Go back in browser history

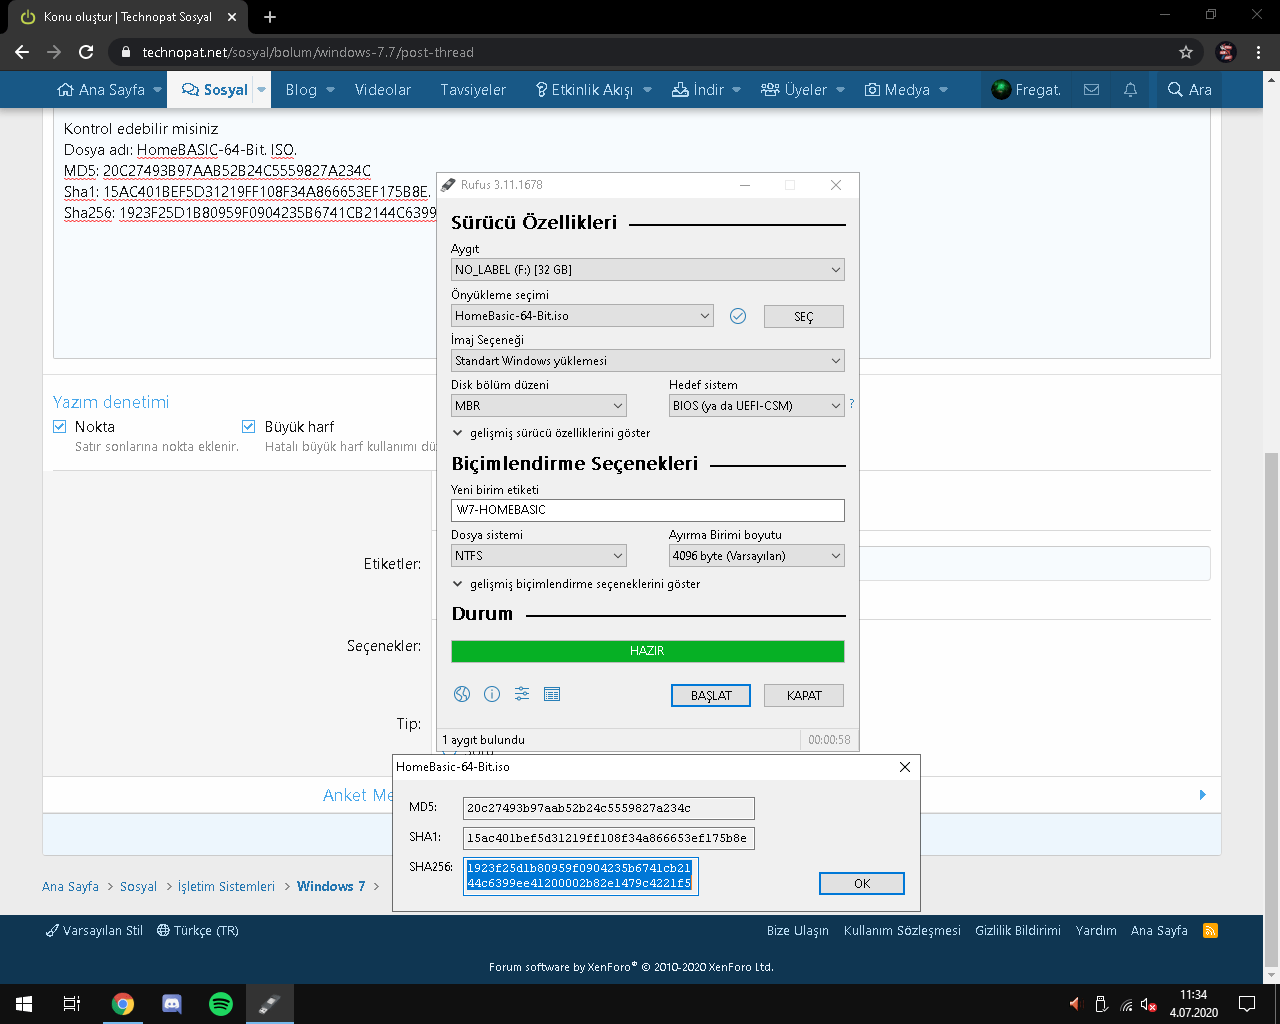coord(22,52)
